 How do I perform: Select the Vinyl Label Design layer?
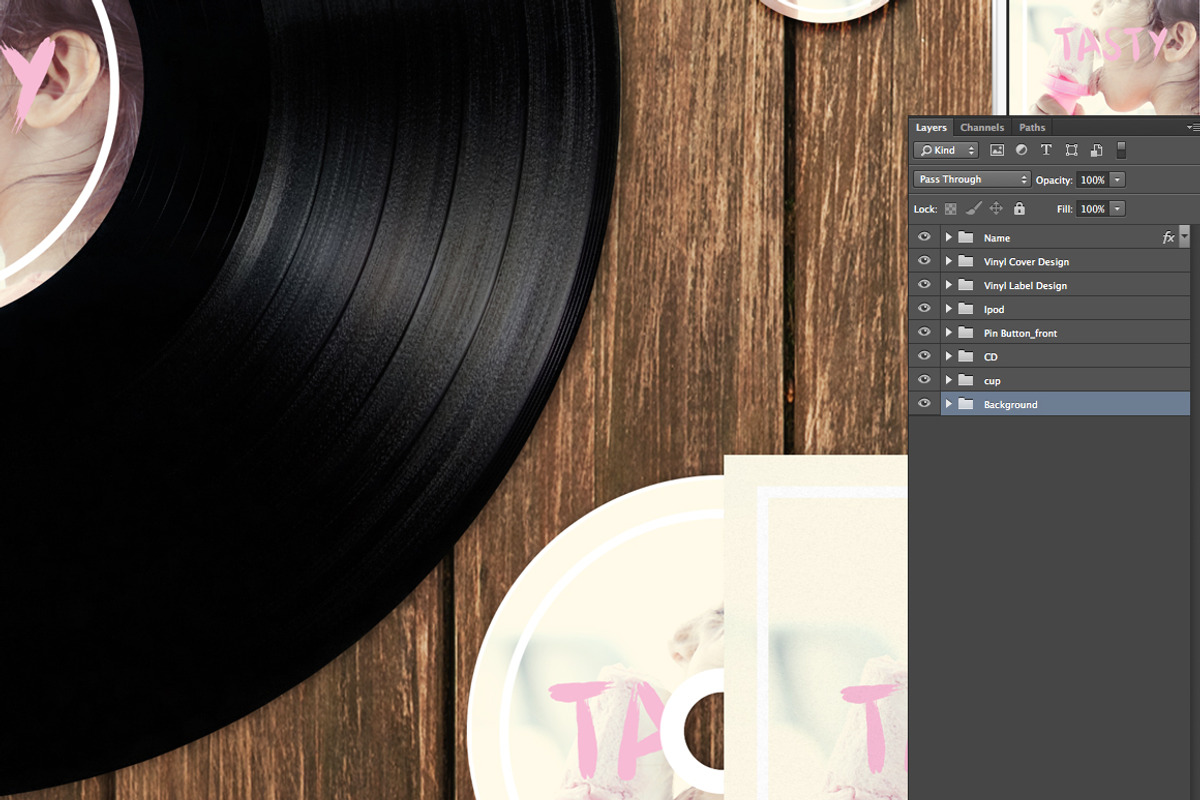pos(1065,285)
